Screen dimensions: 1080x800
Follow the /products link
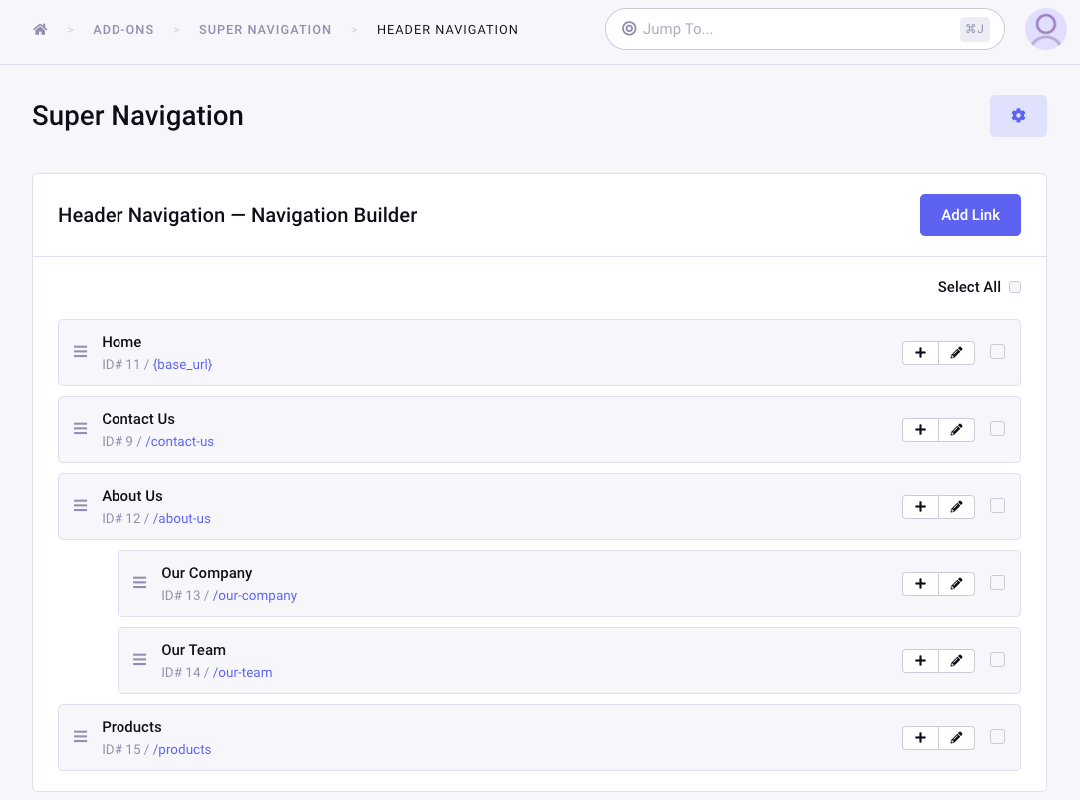point(182,750)
